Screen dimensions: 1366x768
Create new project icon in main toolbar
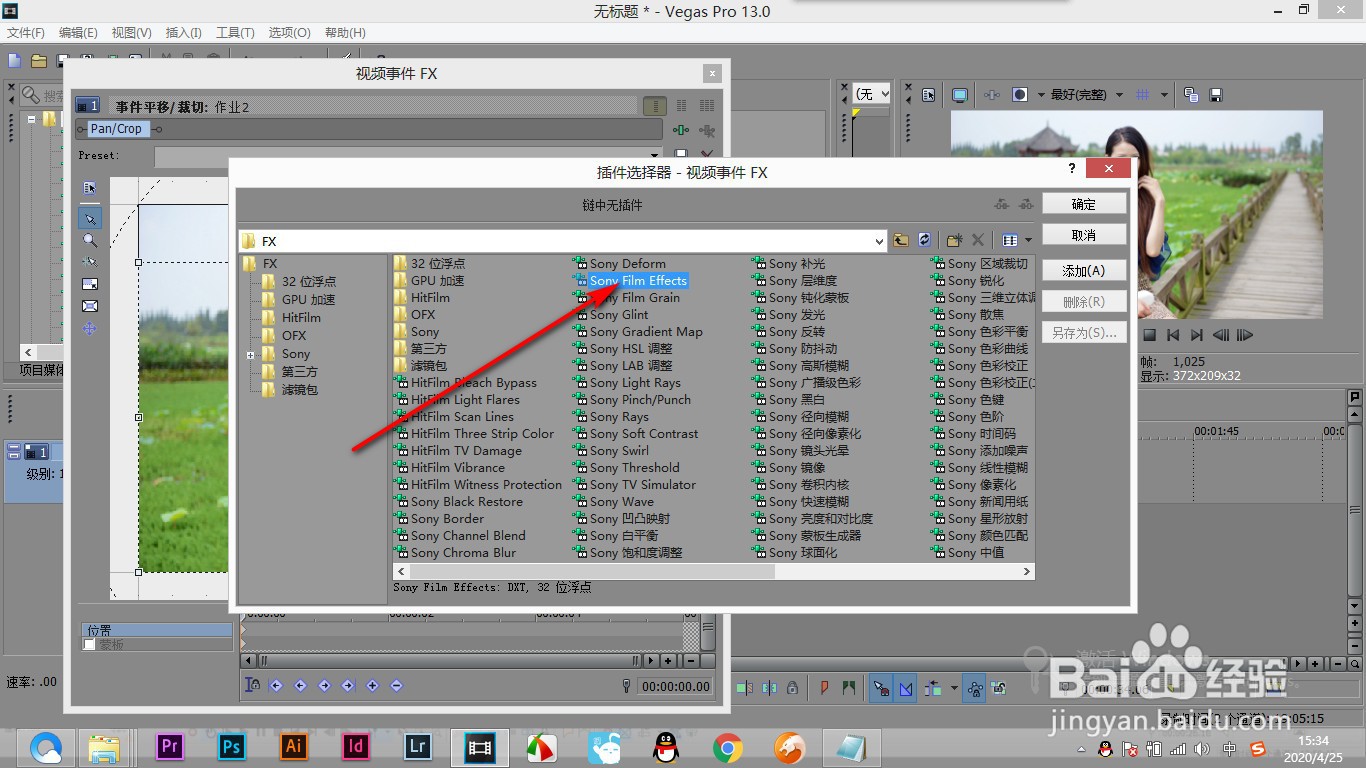tap(14, 61)
